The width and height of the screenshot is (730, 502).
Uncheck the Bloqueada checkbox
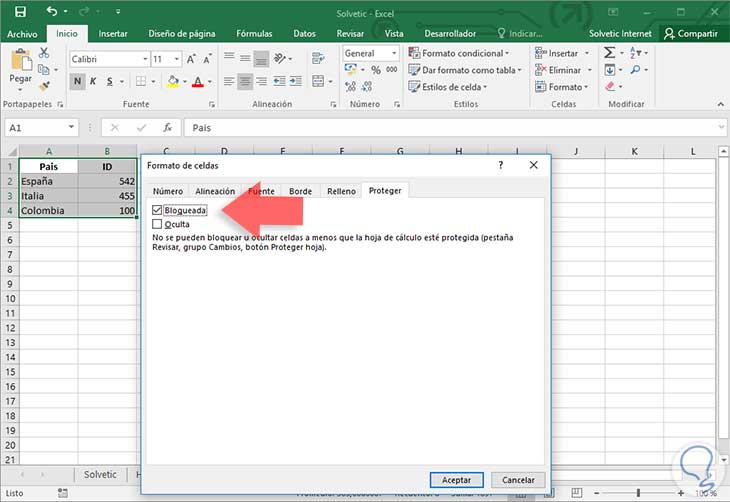[157, 210]
